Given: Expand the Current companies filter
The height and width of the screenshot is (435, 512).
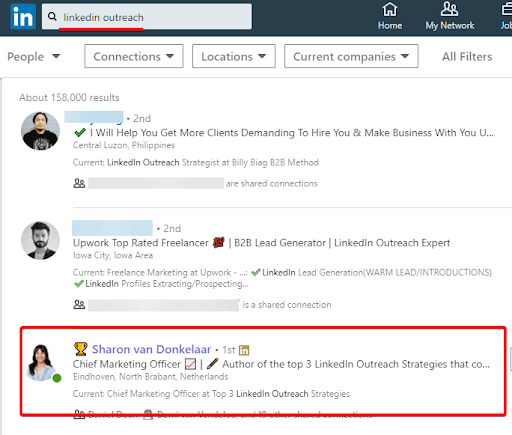Looking at the screenshot, I should pyautogui.click(x=351, y=56).
